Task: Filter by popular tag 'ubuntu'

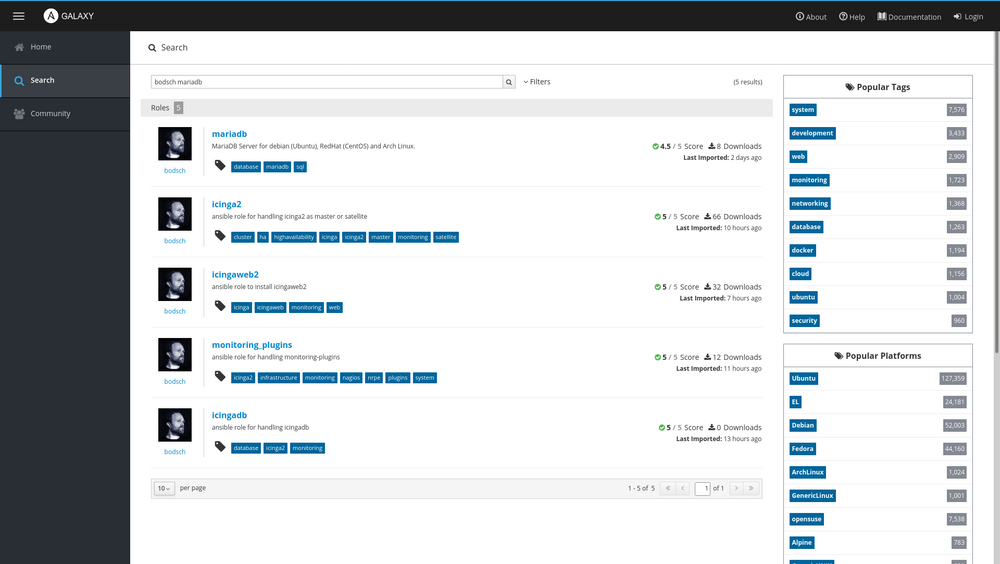Action: (x=803, y=297)
